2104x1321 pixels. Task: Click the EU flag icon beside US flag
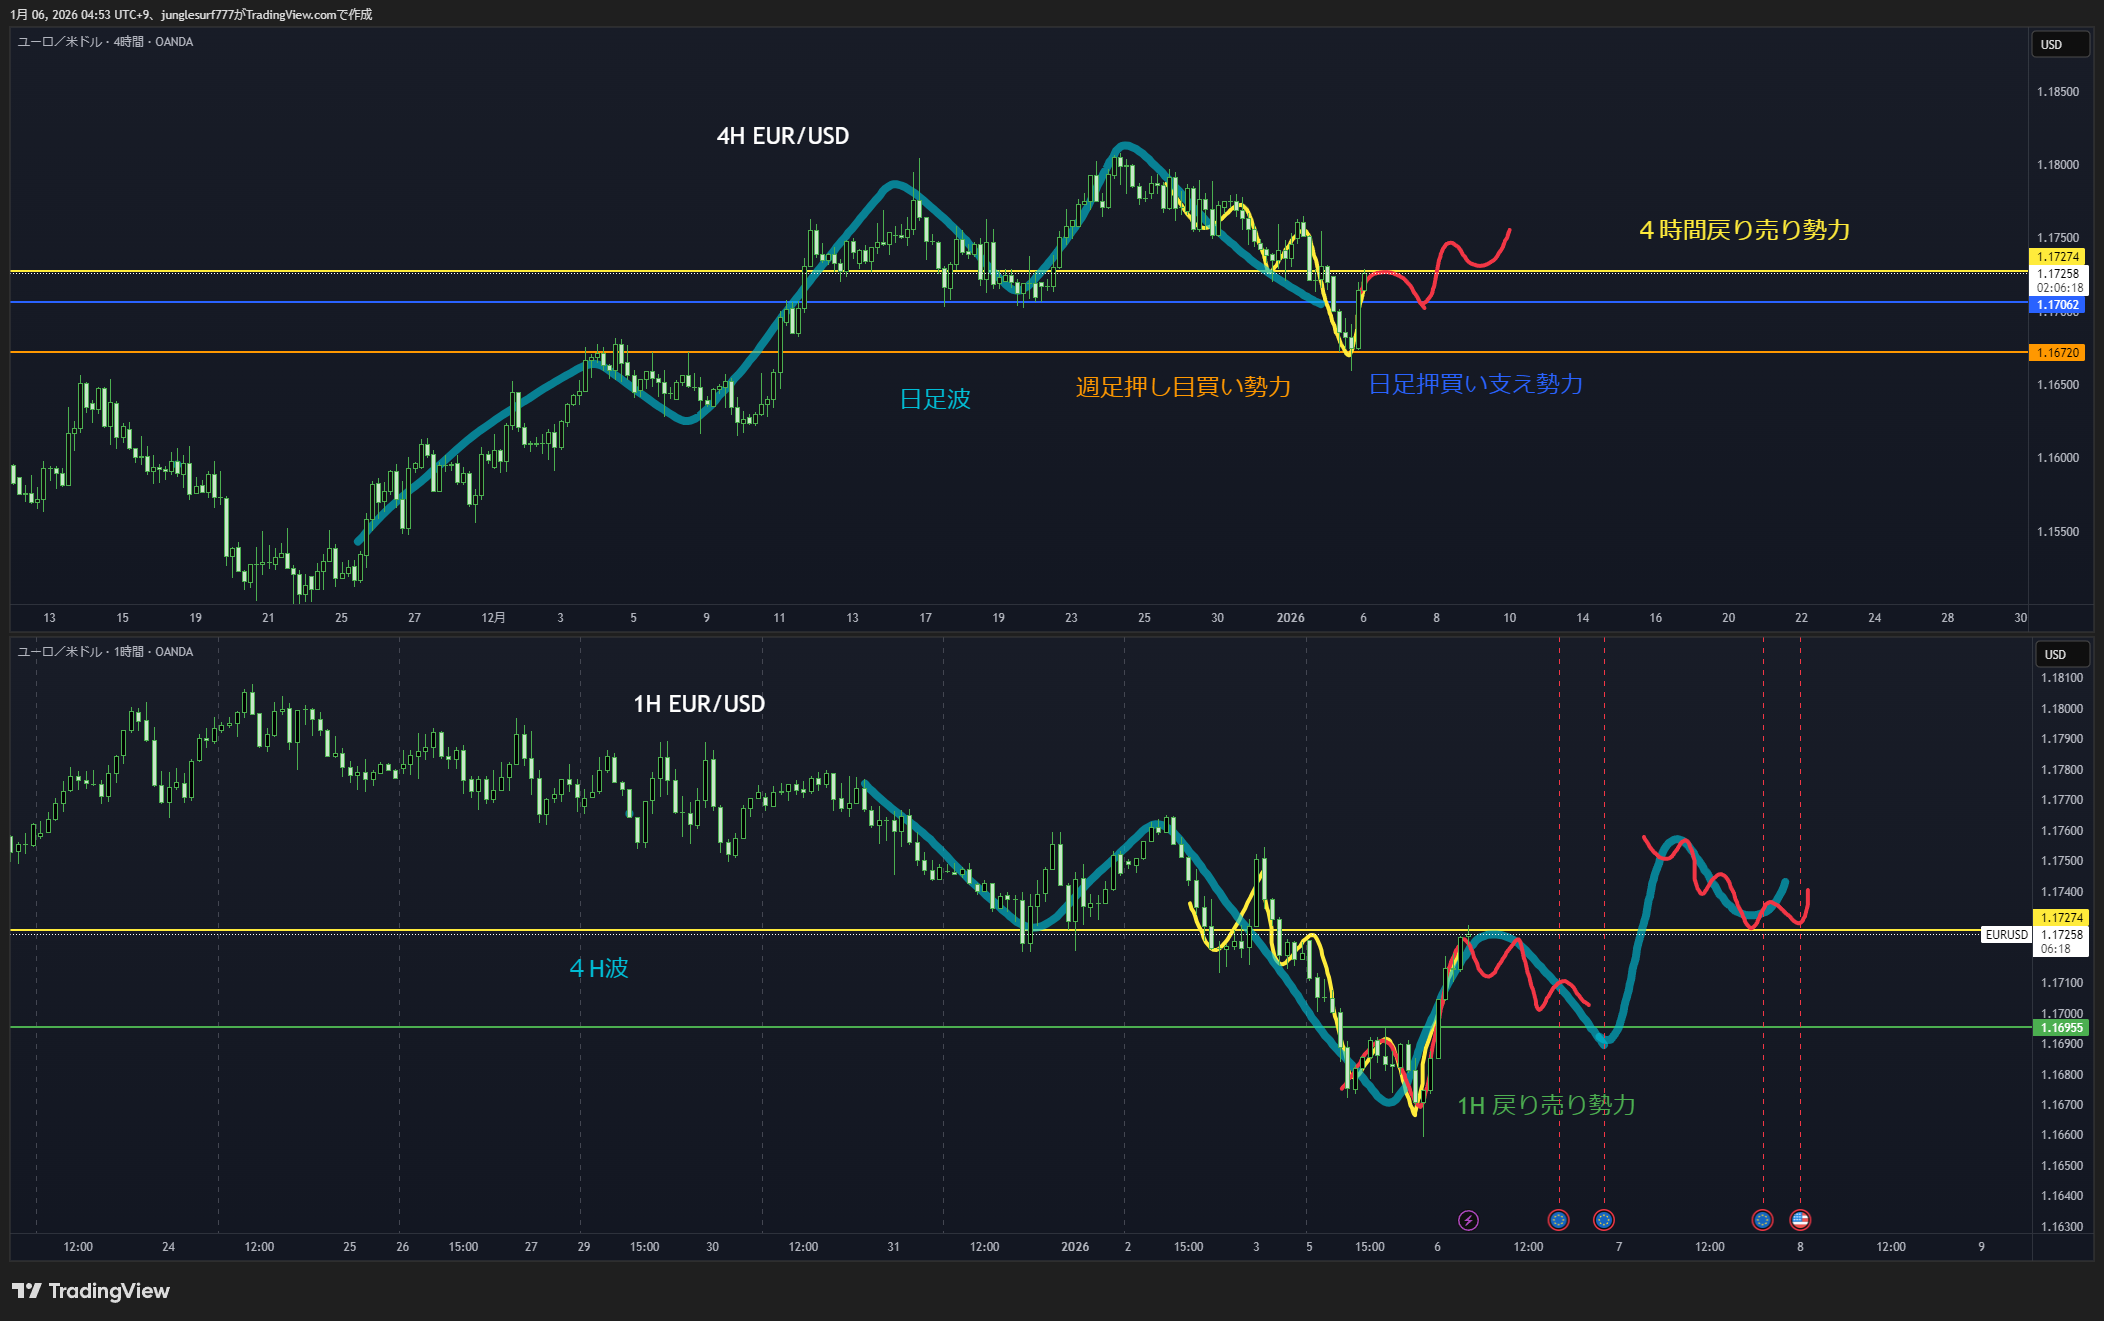pos(1762,1220)
